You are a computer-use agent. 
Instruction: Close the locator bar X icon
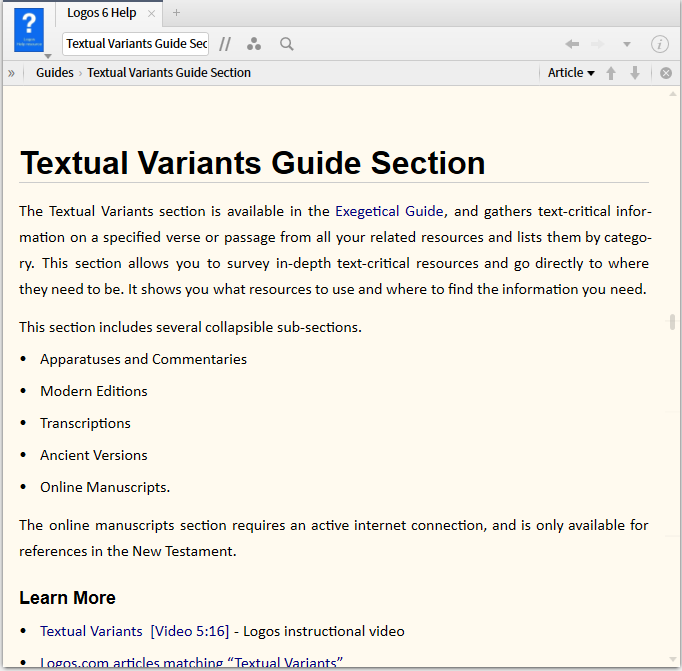[x=665, y=73]
